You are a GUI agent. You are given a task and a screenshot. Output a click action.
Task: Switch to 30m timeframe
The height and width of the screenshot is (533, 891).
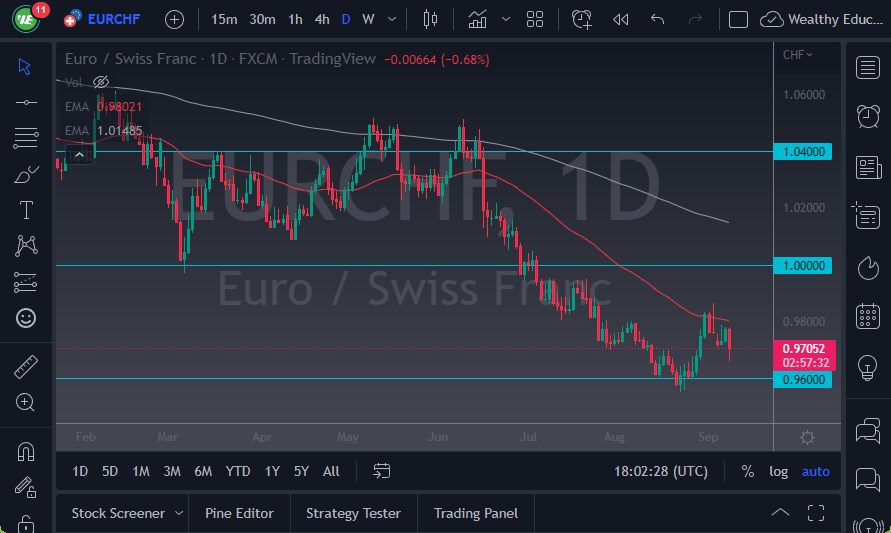[x=262, y=19]
